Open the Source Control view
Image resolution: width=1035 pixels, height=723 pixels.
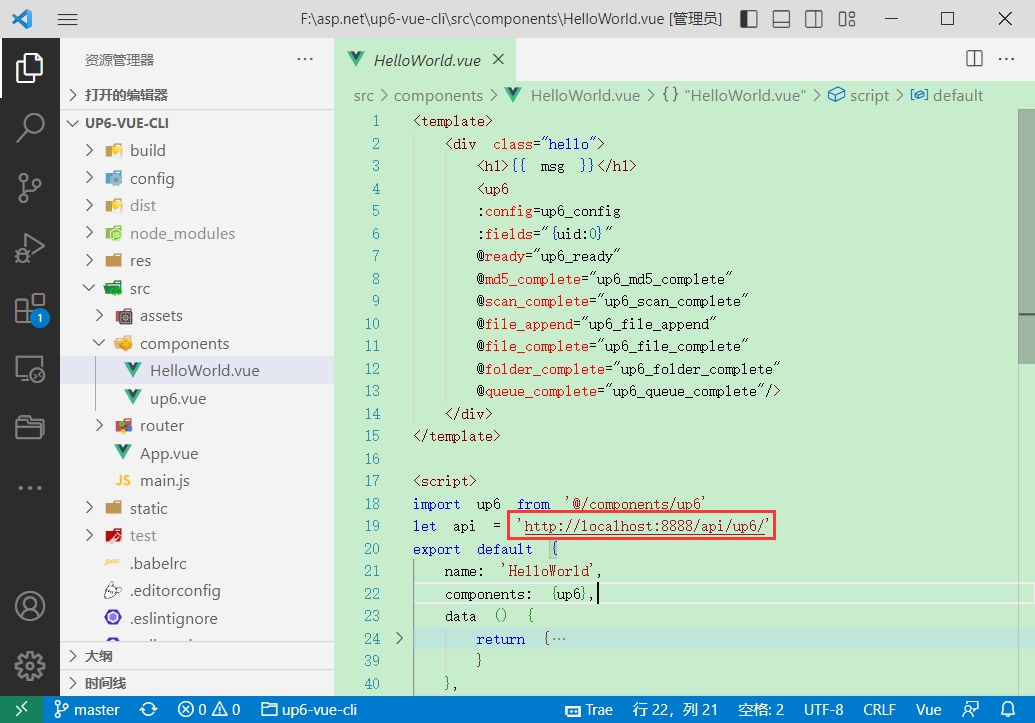tap(30, 187)
